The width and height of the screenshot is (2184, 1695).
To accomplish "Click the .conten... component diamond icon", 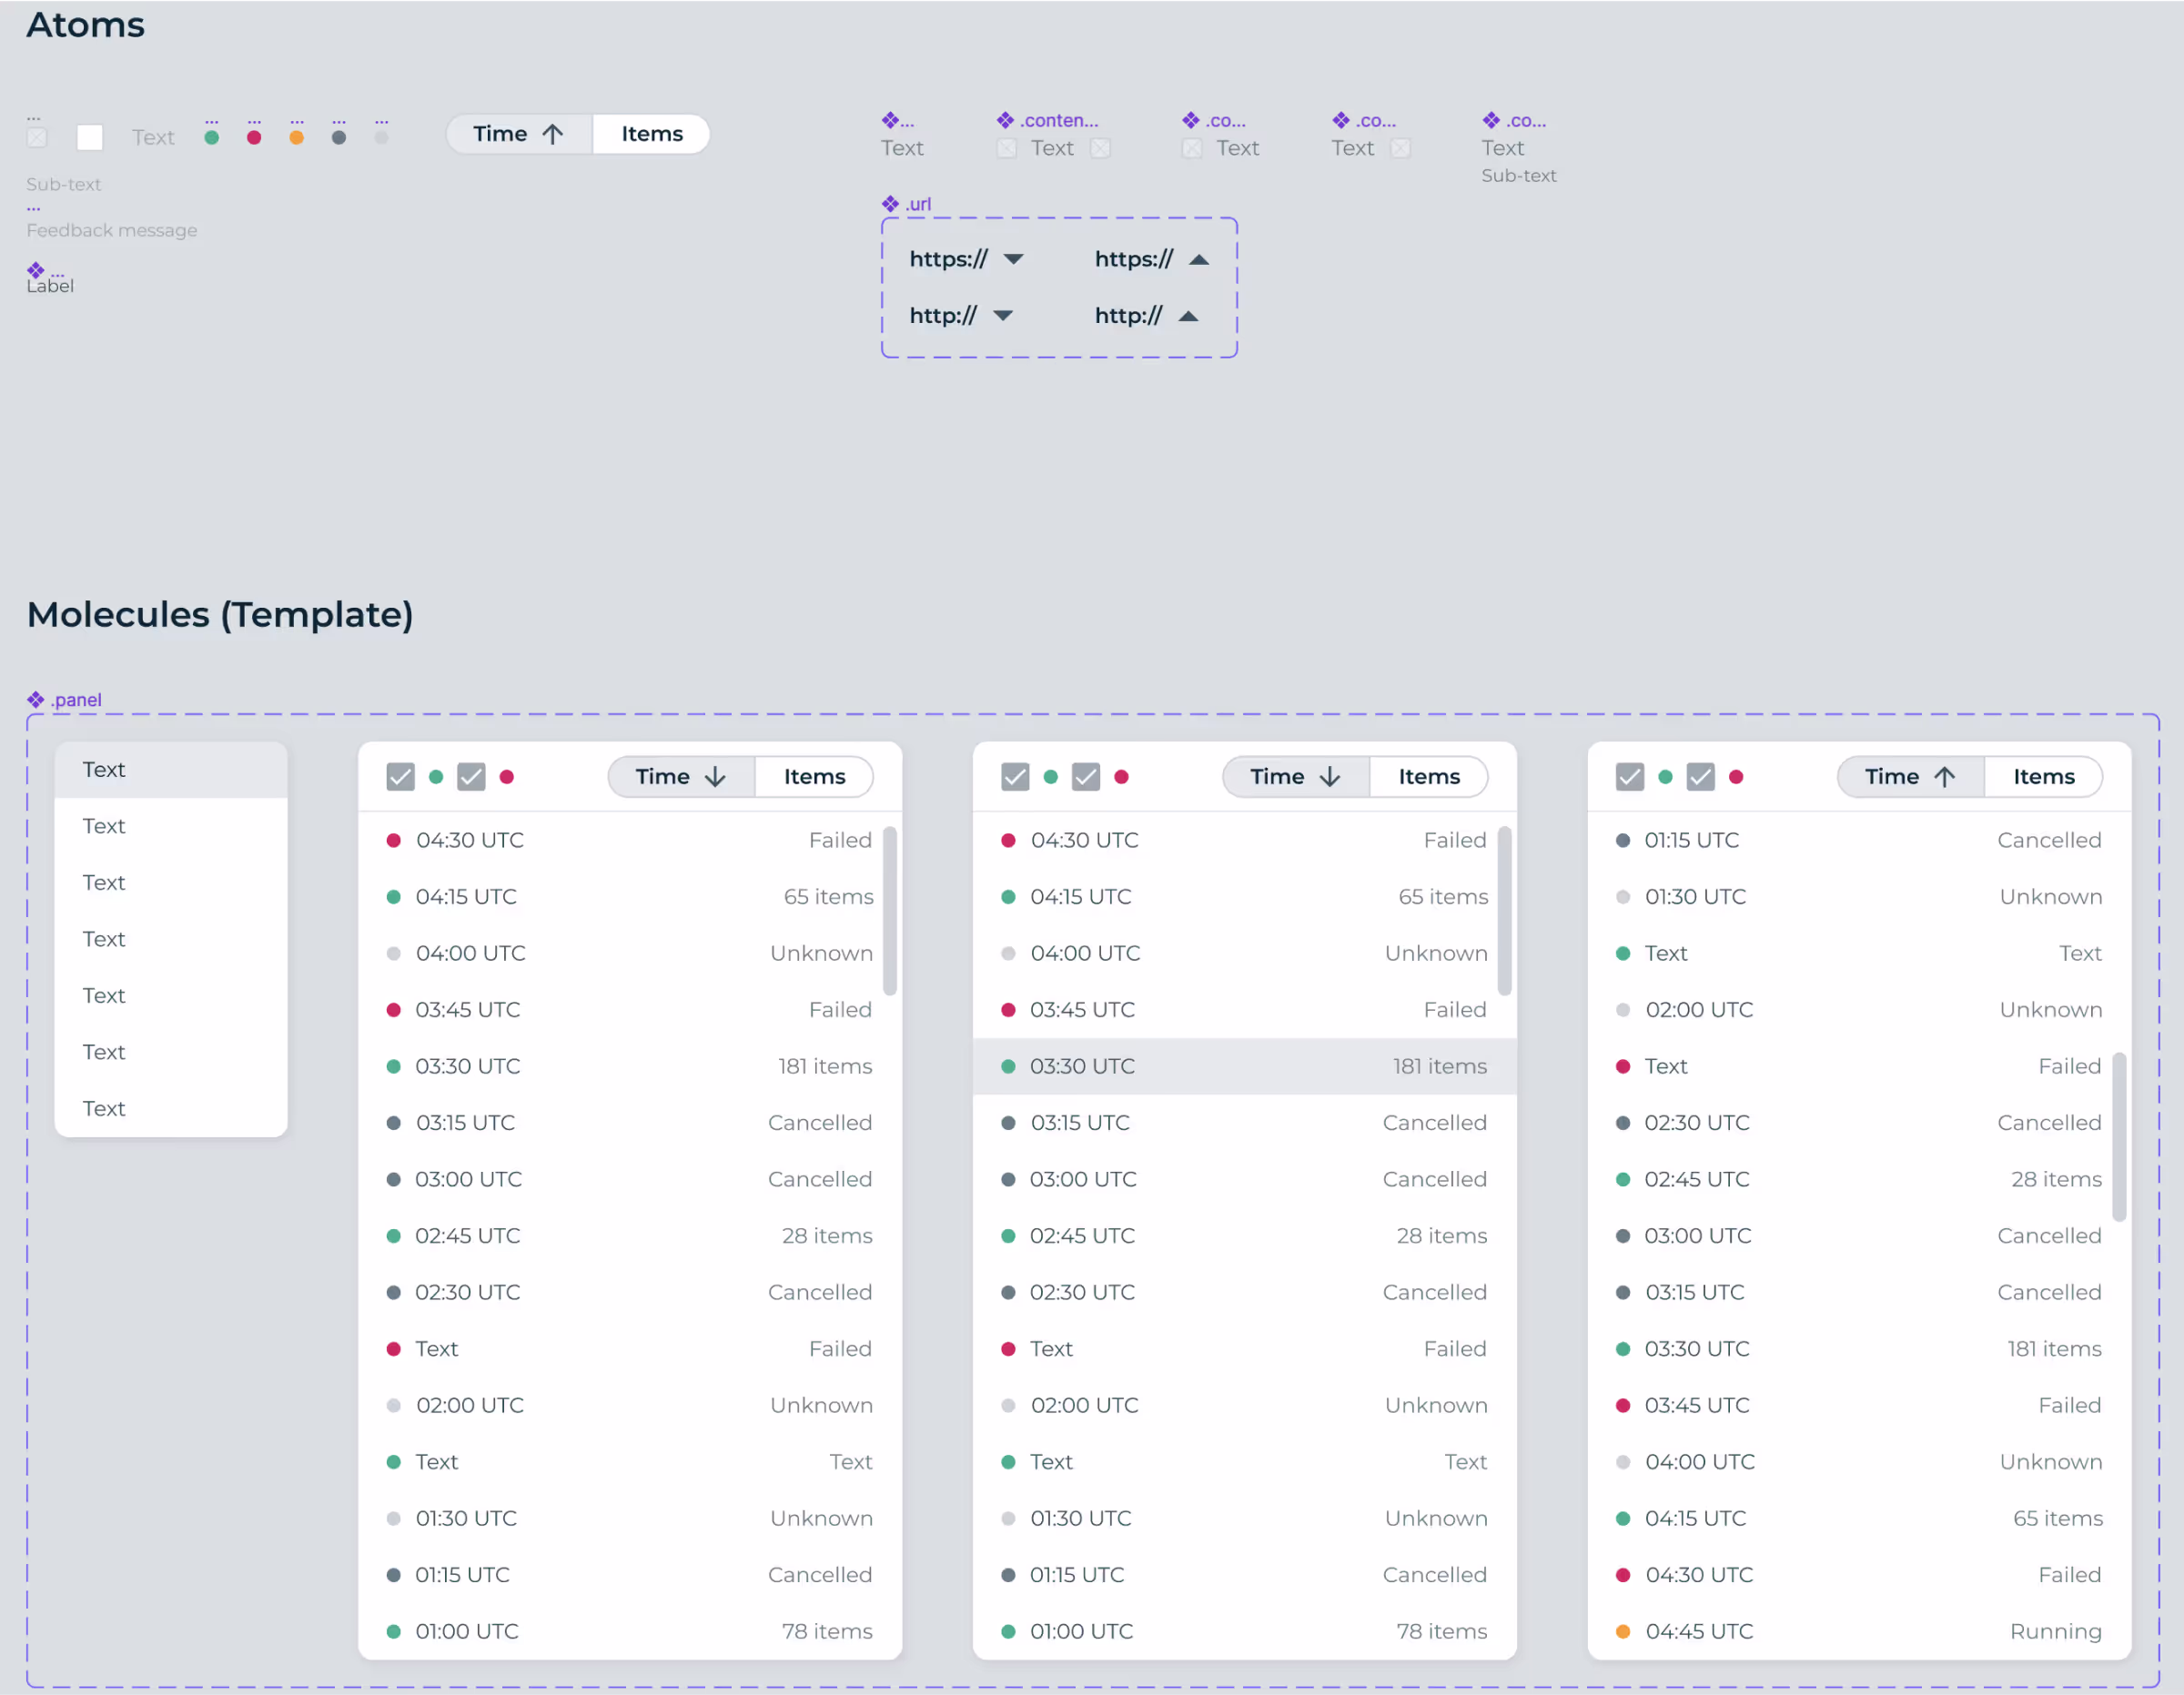I will (1005, 121).
